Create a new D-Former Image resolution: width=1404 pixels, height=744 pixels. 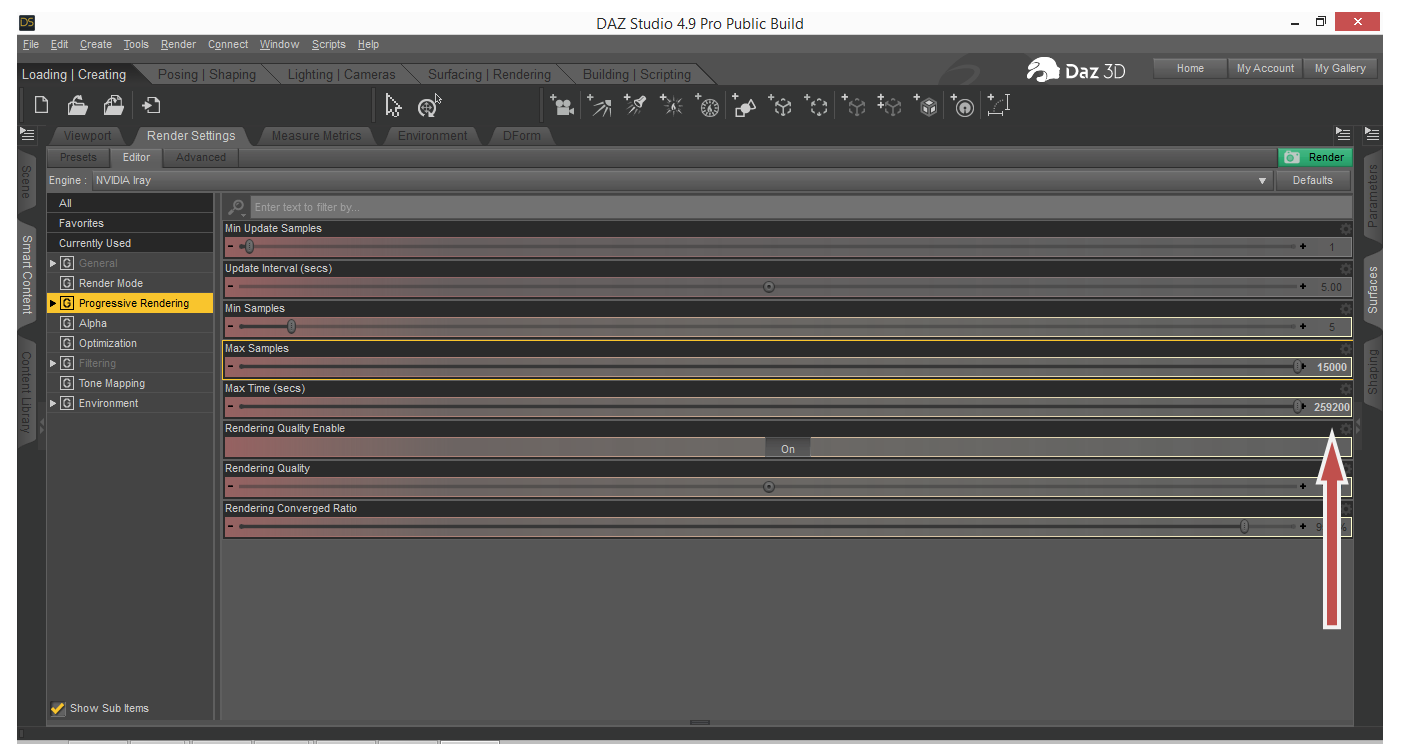[x=963, y=105]
